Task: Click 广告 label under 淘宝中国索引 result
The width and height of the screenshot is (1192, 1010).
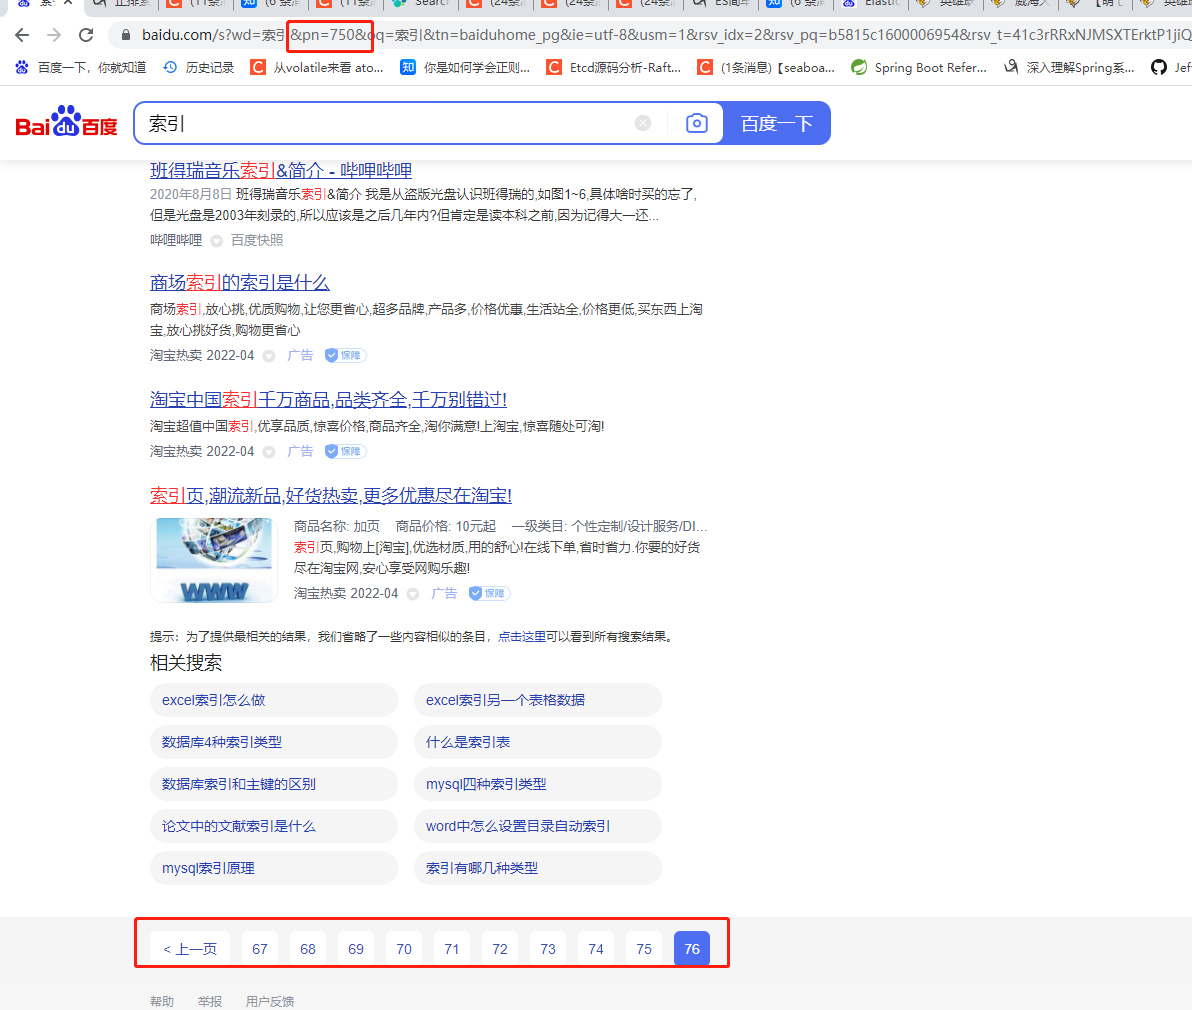Action: coord(300,451)
